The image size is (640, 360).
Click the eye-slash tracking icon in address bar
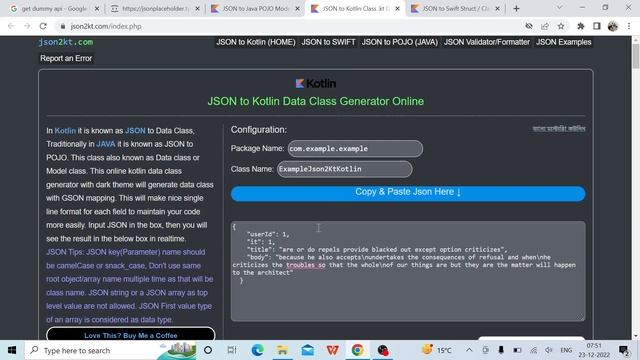pyautogui.click(x=529, y=26)
